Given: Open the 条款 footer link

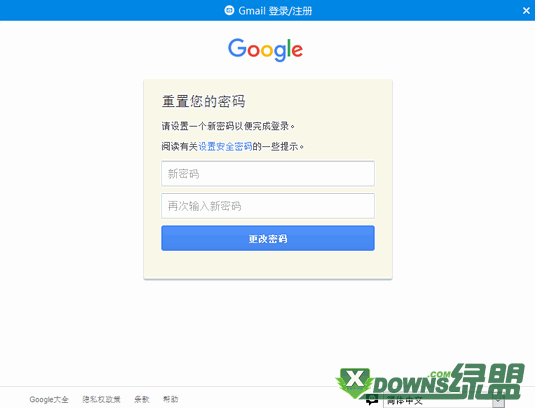Looking at the screenshot, I should [142, 399].
